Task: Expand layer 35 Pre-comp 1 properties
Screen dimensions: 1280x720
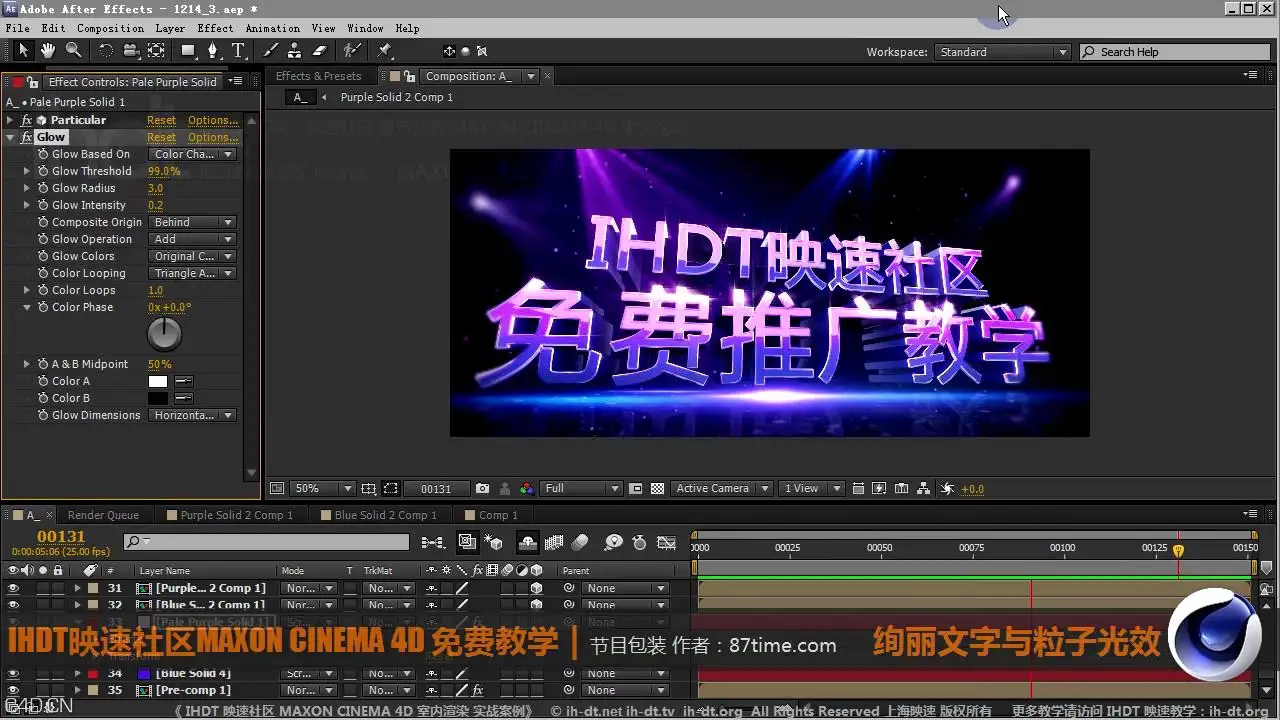Action: (x=77, y=690)
